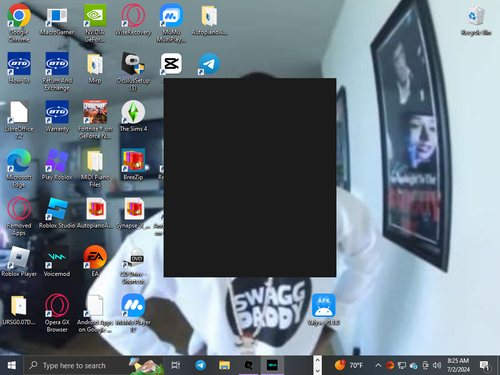
Task: Open Telegram from the taskbar
Action: tap(200, 365)
